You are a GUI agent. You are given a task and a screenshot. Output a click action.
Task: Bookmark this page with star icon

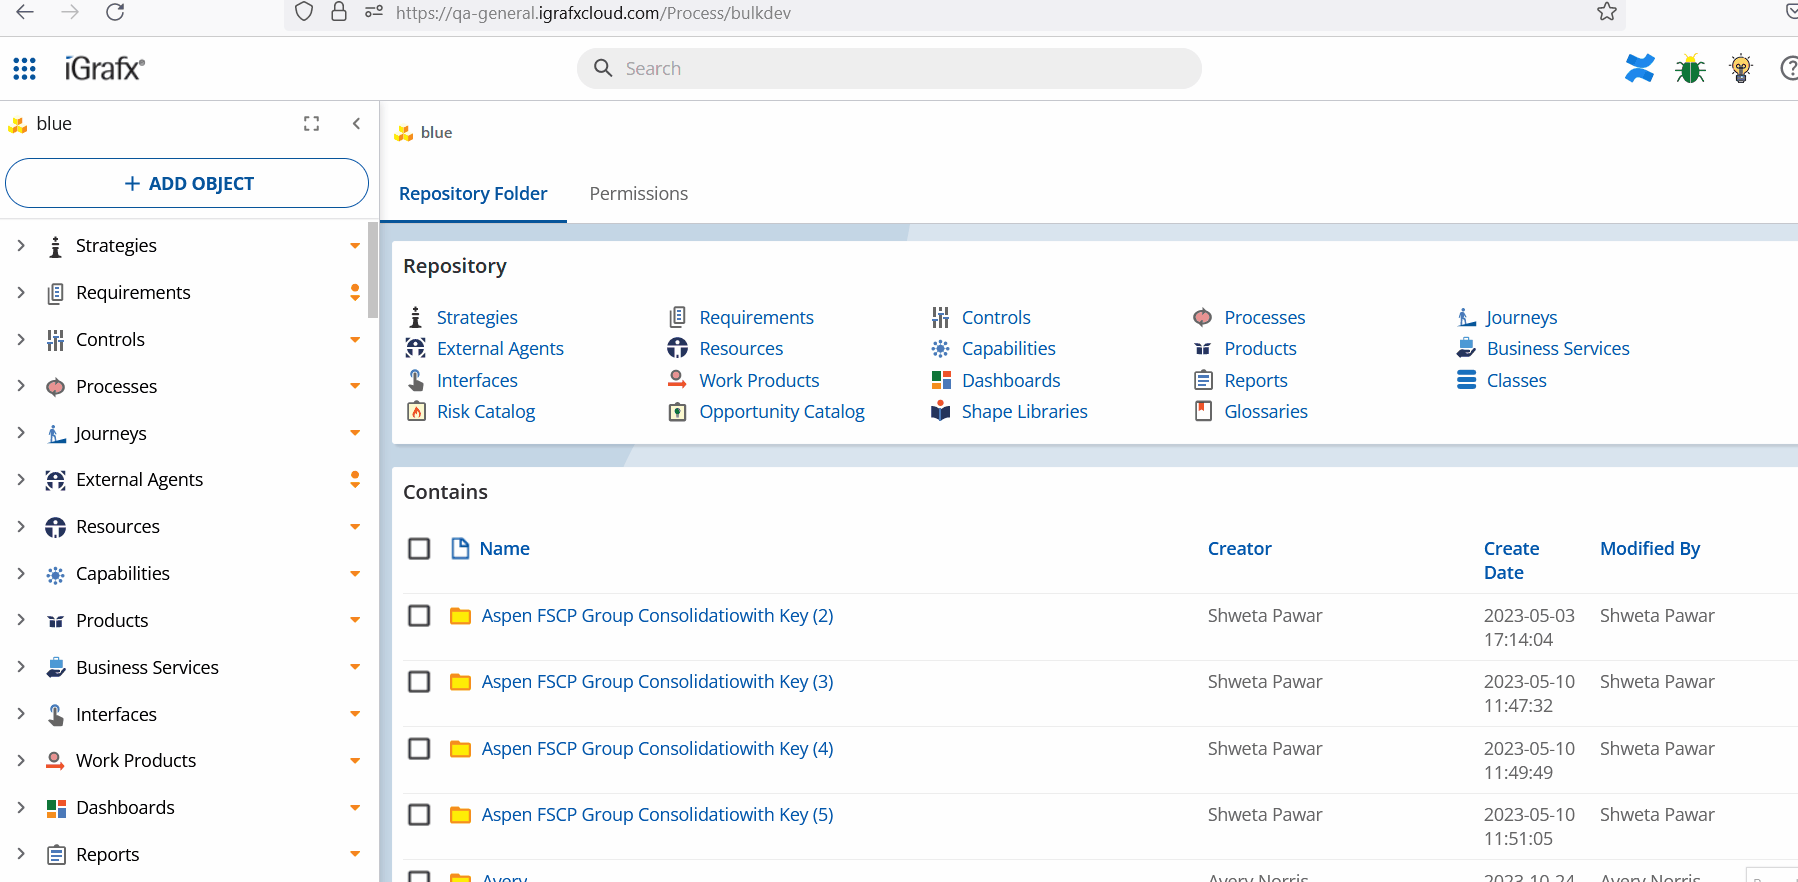click(x=1606, y=12)
